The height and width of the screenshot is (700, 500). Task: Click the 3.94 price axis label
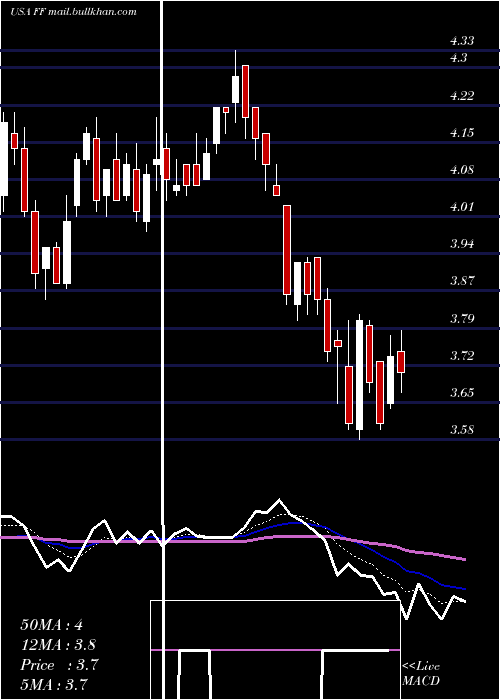click(x=462, y=244)
